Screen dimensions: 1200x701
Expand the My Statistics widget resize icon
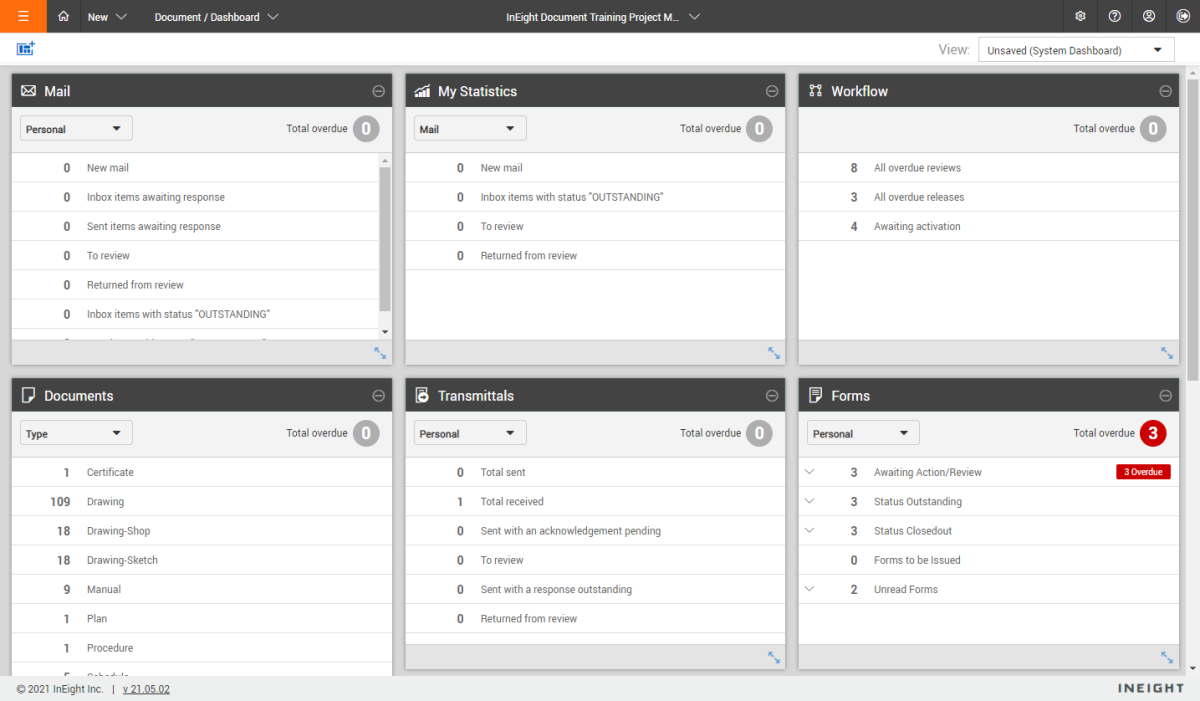(x=774, y=353)
